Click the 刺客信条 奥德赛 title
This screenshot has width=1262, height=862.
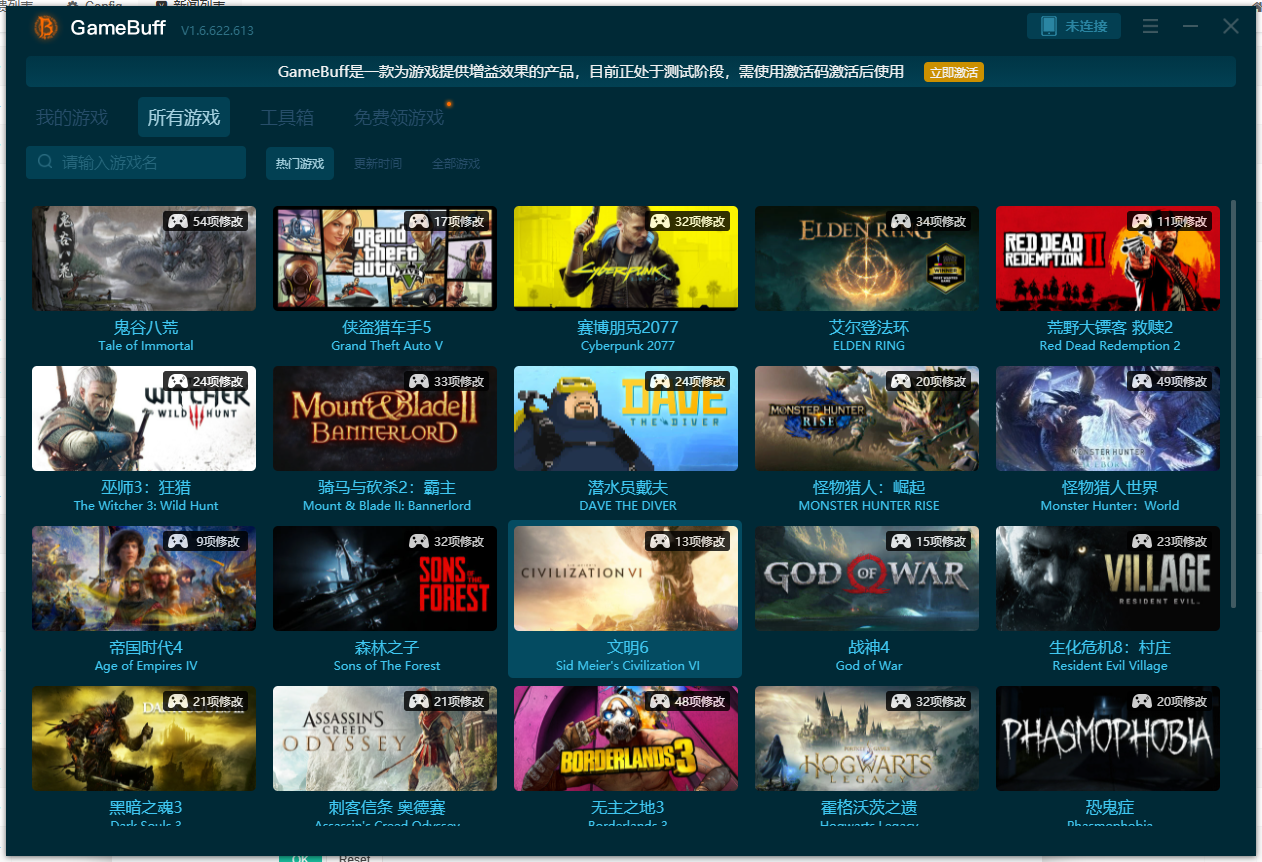(387, 808)
